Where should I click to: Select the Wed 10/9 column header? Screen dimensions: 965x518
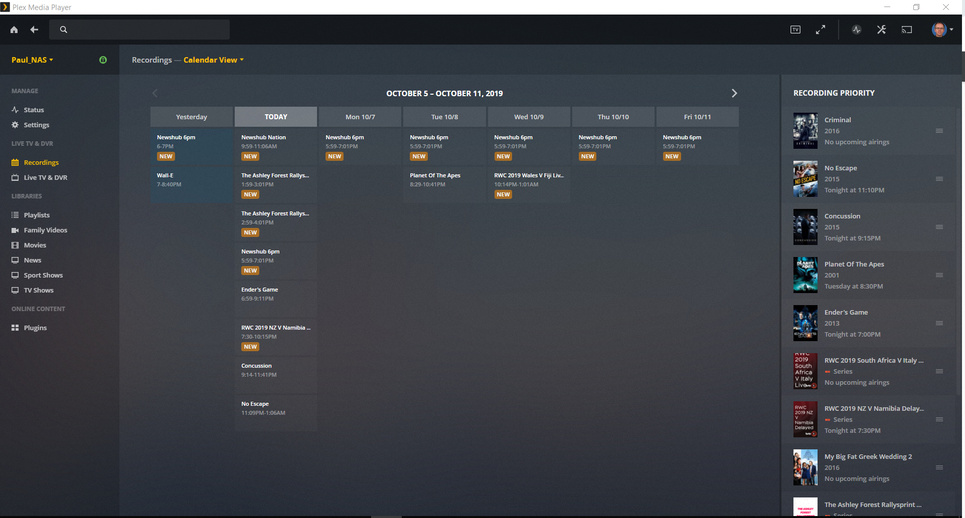click(529, 117)
